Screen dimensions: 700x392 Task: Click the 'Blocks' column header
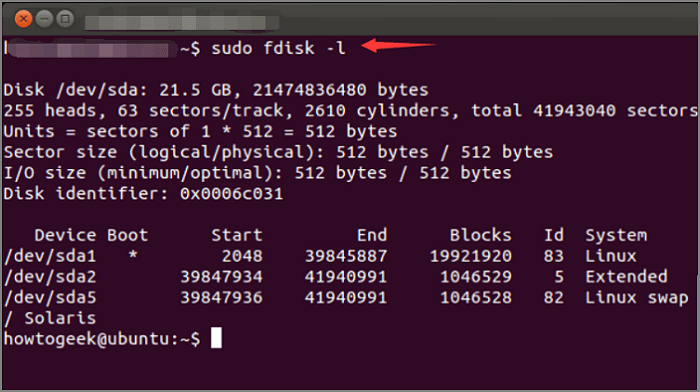pyautogui.click(x=480, y=235)
